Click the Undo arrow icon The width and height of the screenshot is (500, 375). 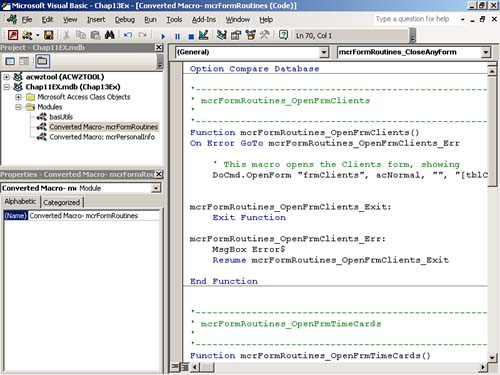click(128, 35)
